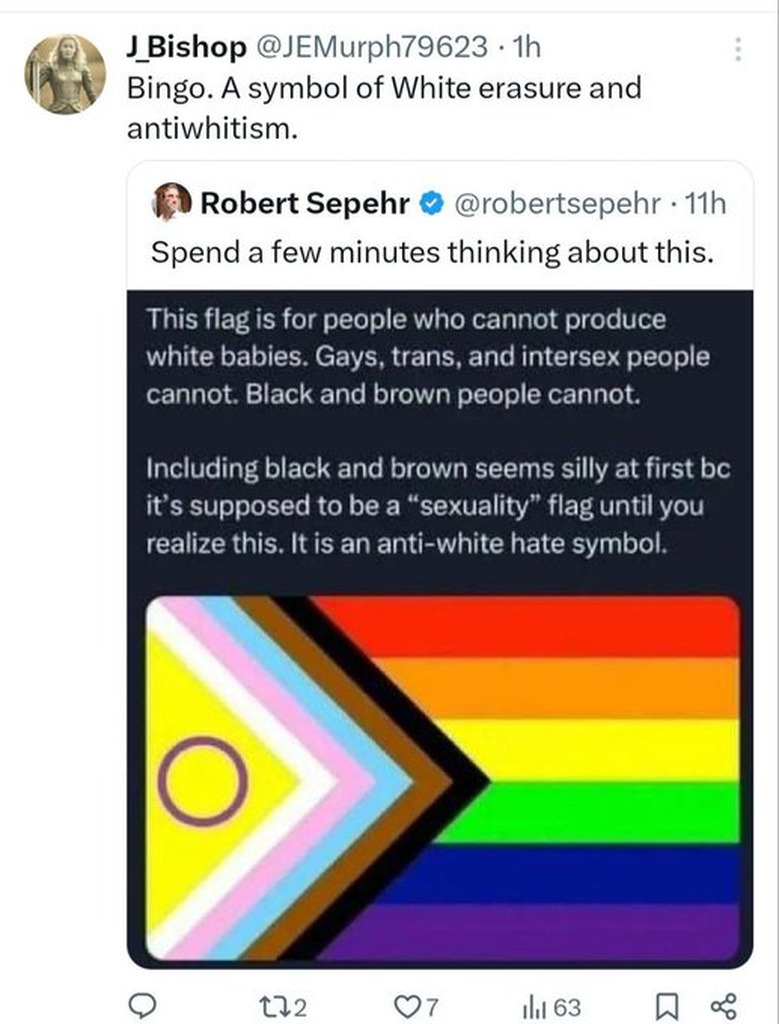Viewport: 779px width, 1024px height.
Task: Open J_Bishop's profile avatar
Action: pyautogui.click(x=65, y=75)
